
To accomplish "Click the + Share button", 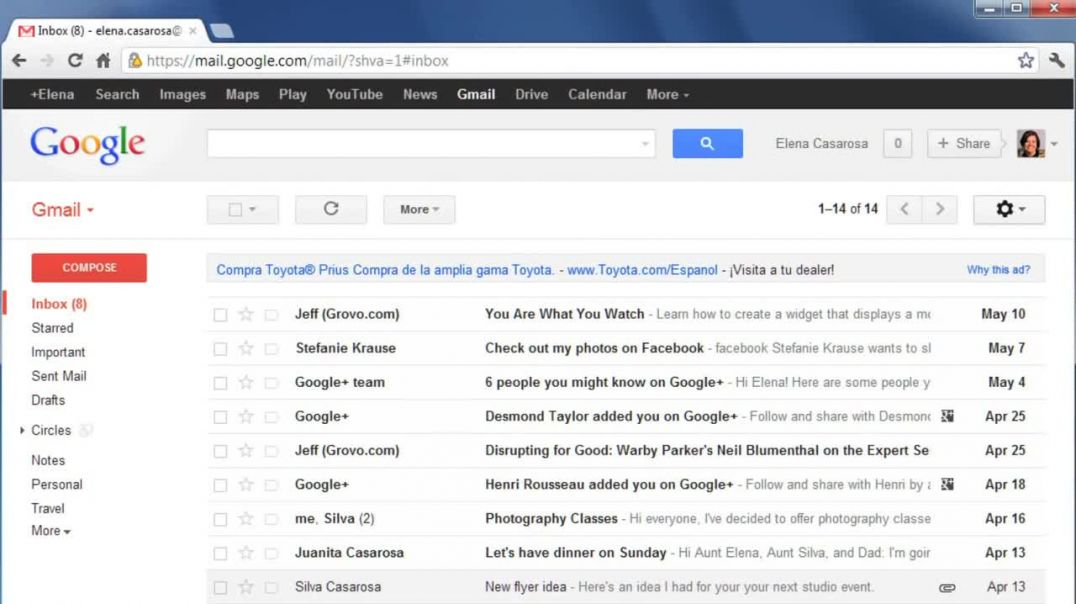I will 963,143.
